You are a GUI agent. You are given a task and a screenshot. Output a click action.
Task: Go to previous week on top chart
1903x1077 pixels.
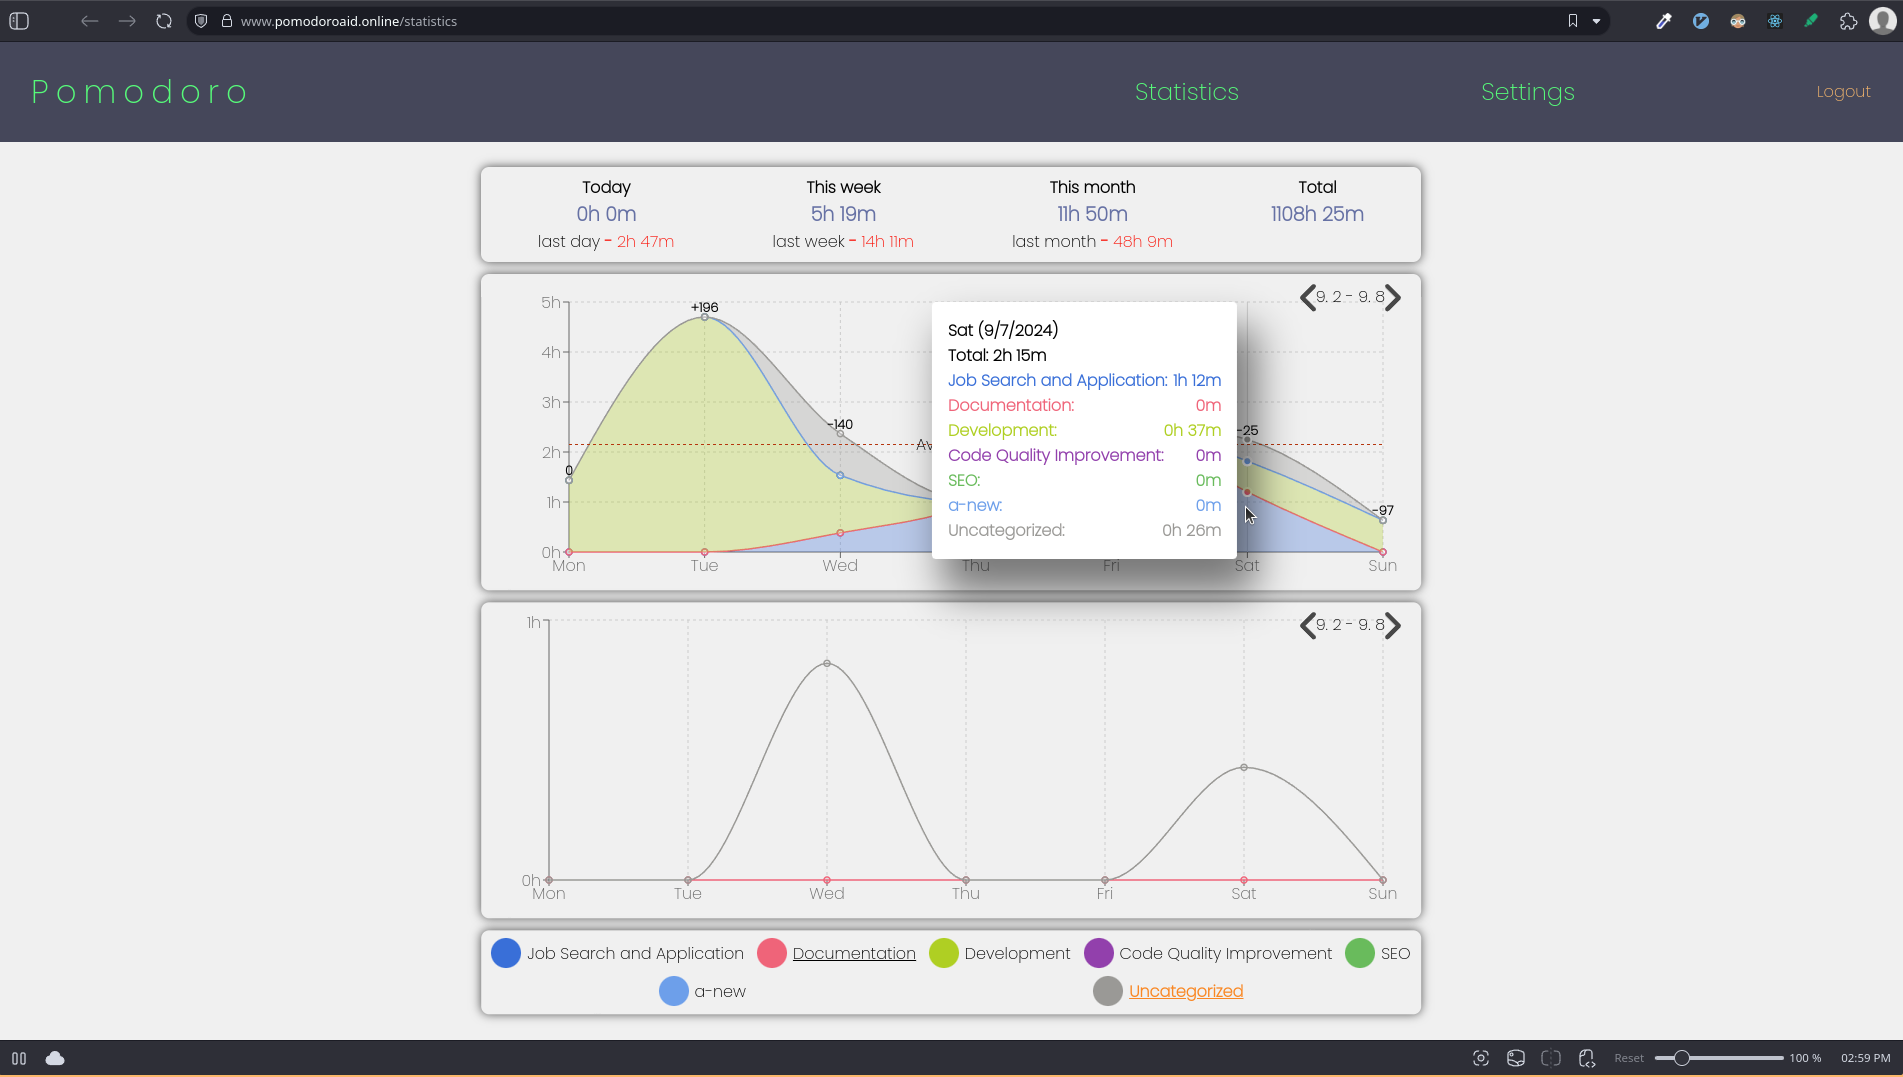pos(1307,297)
